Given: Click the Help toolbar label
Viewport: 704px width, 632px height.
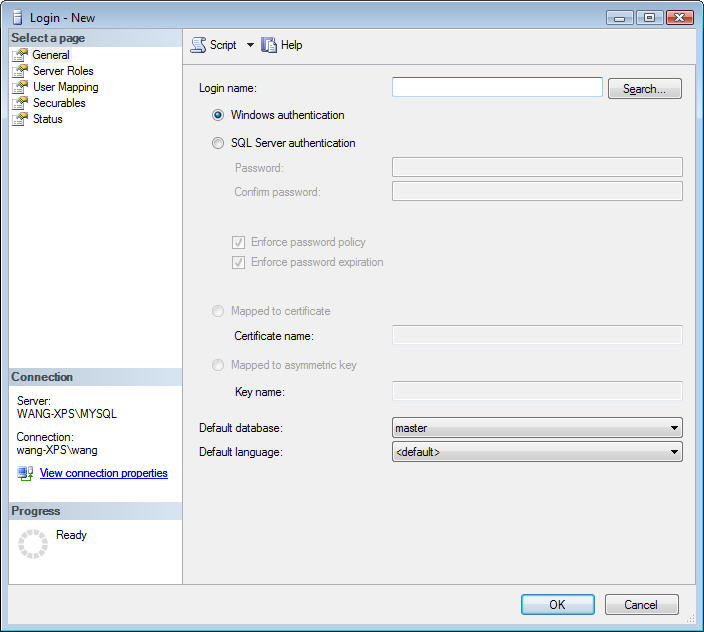Looking at the screenshot, I should [x=291, y=45].
